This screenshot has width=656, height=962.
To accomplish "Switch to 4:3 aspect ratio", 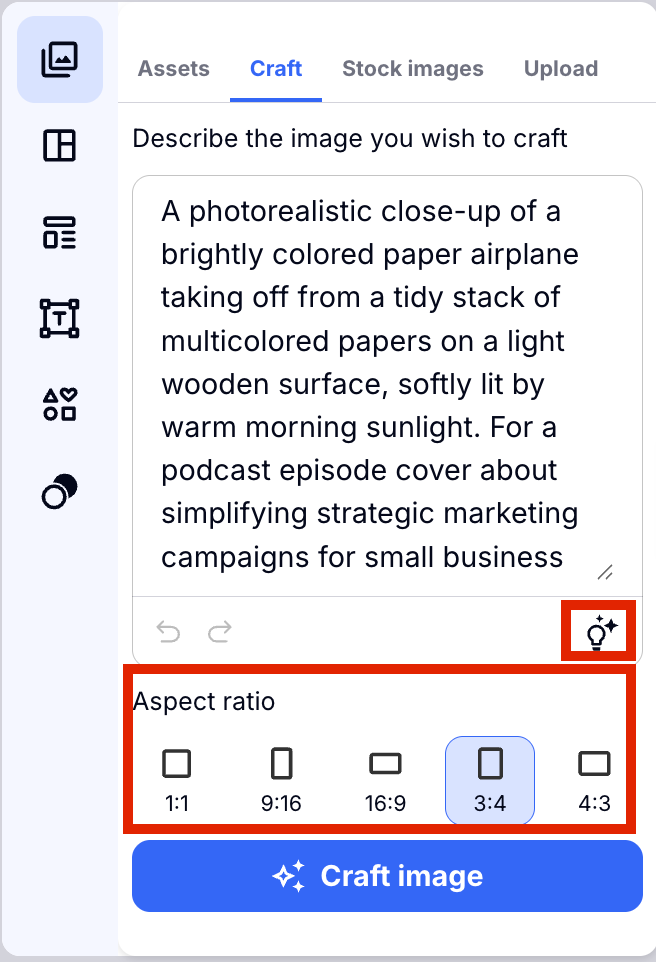I will tap(594, 778).
